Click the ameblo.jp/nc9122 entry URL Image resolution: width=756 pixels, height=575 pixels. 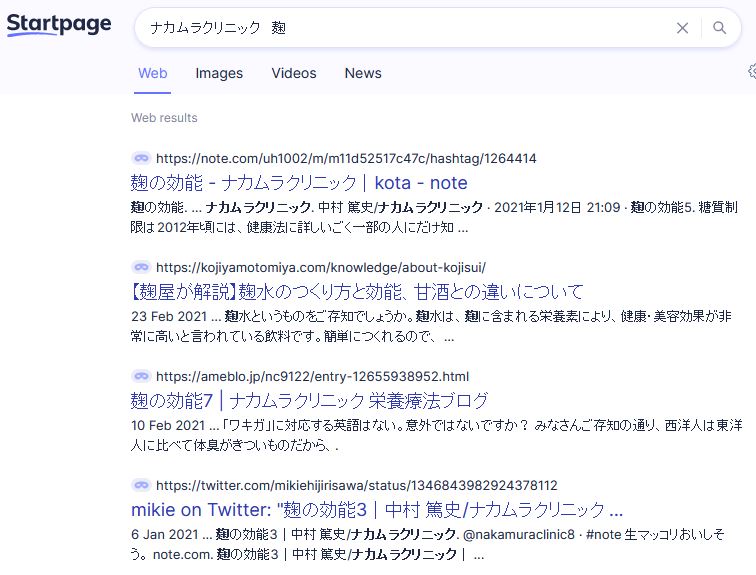(x=312, y=376)
